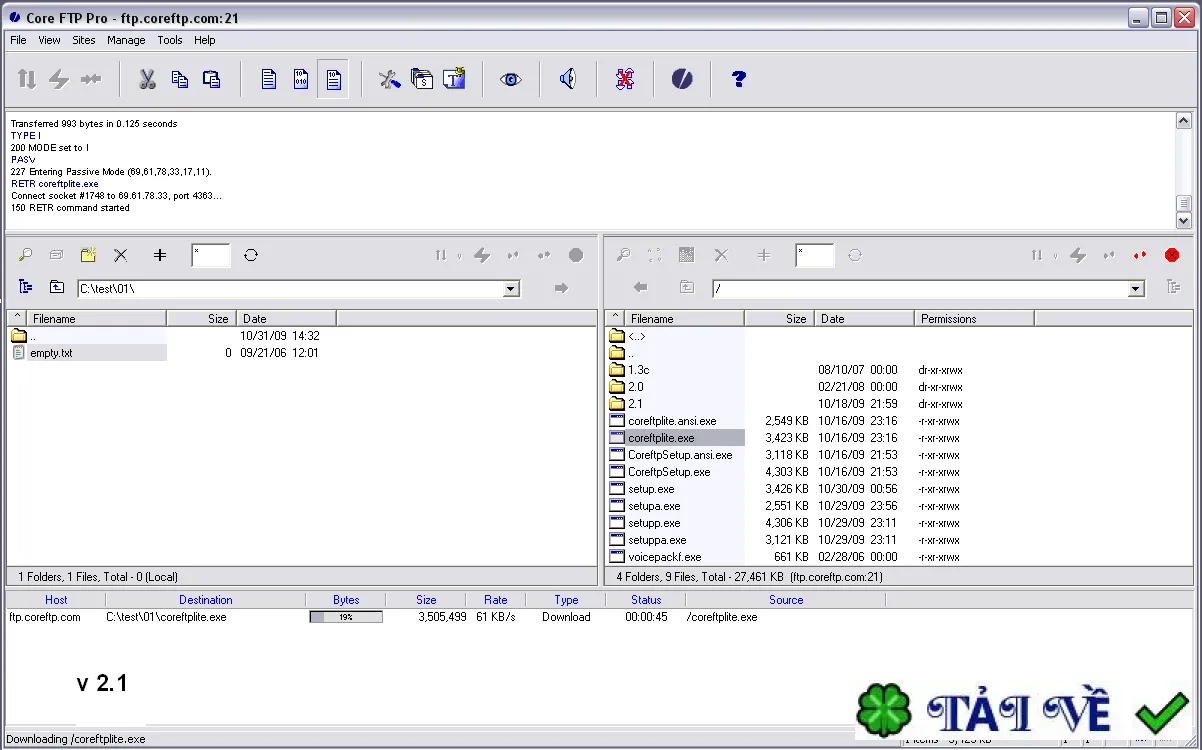Delete selected local file with X icon
Image resolution: width=1202 pixels, height=750 pixels.
pos(121,256)
